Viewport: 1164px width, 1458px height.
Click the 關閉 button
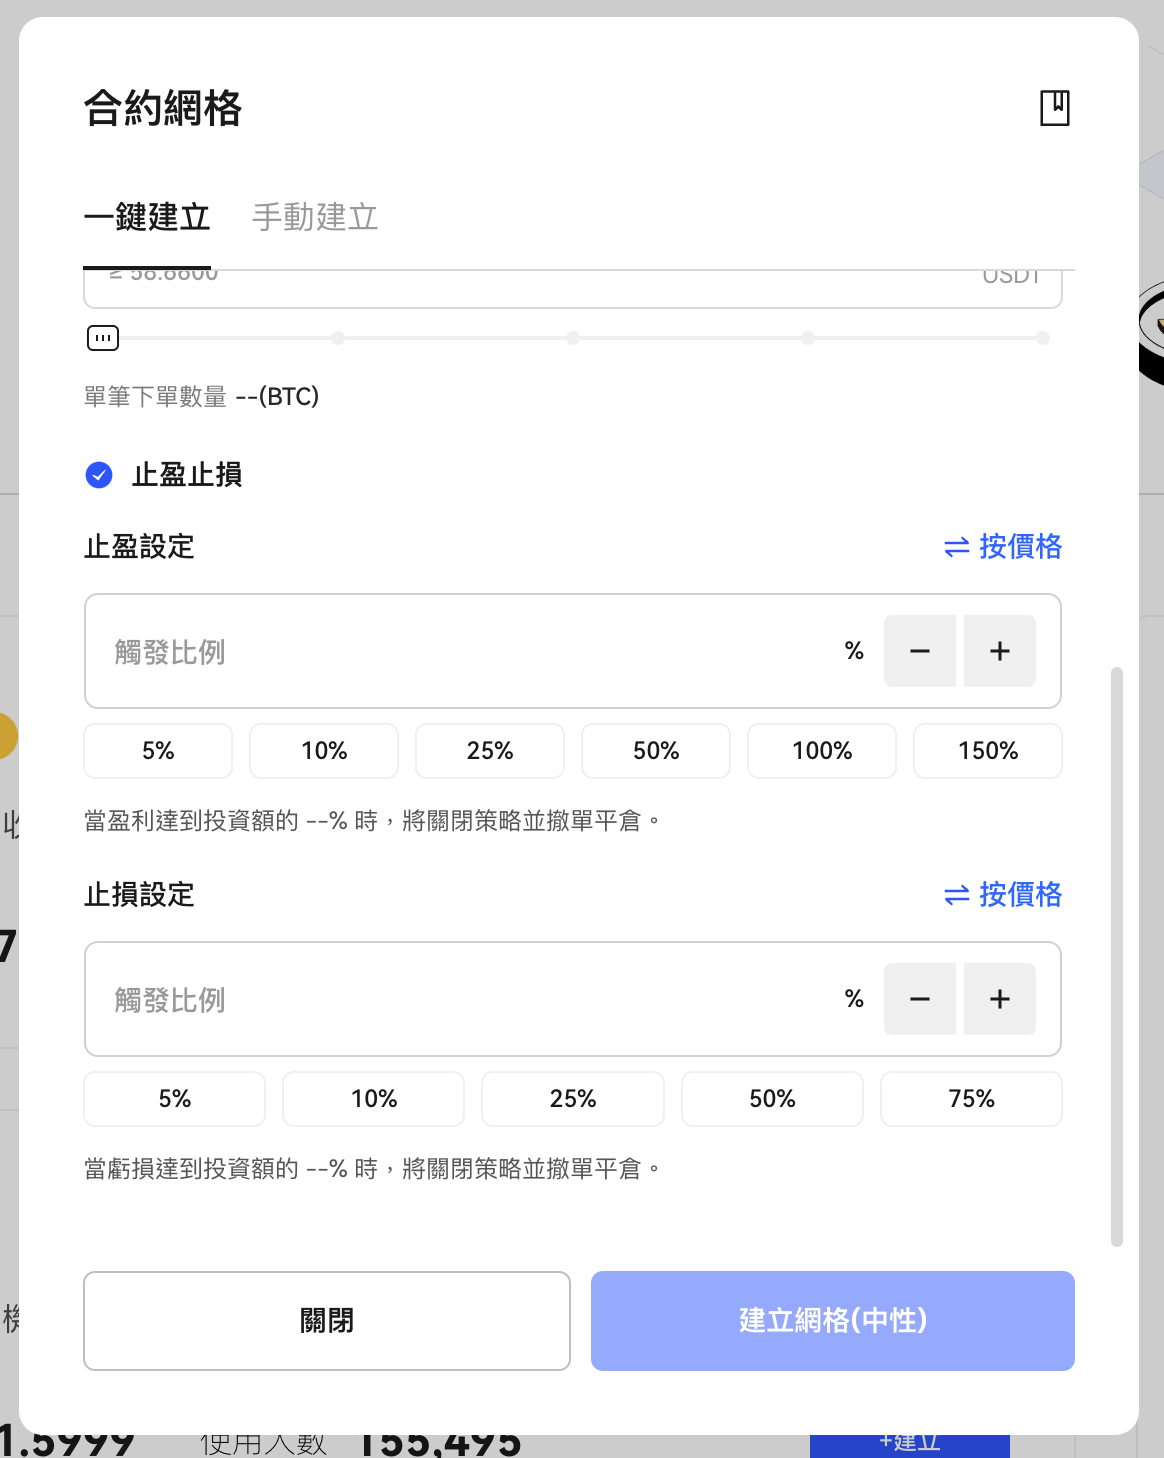(327, 1321)
